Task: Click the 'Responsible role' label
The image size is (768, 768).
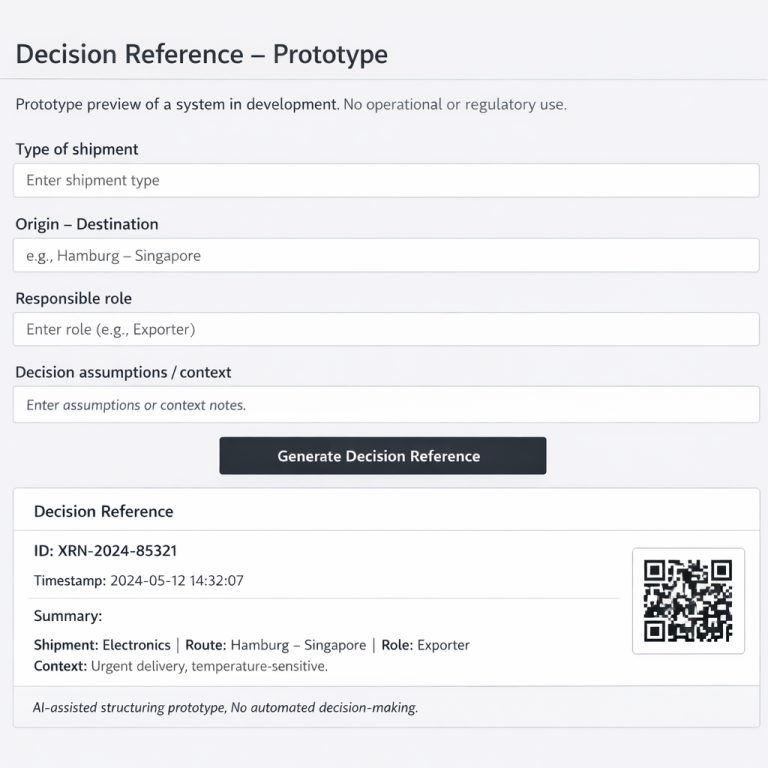Action: coord(73,298)
